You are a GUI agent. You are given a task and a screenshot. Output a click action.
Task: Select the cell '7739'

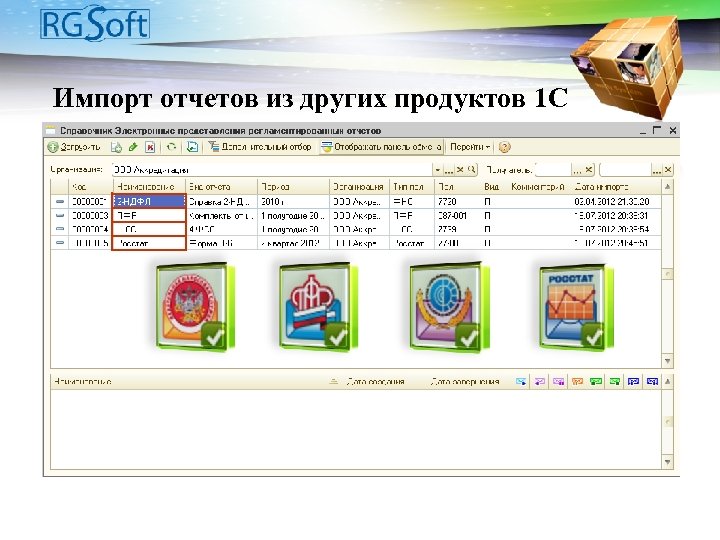click(x=457, y=229)
